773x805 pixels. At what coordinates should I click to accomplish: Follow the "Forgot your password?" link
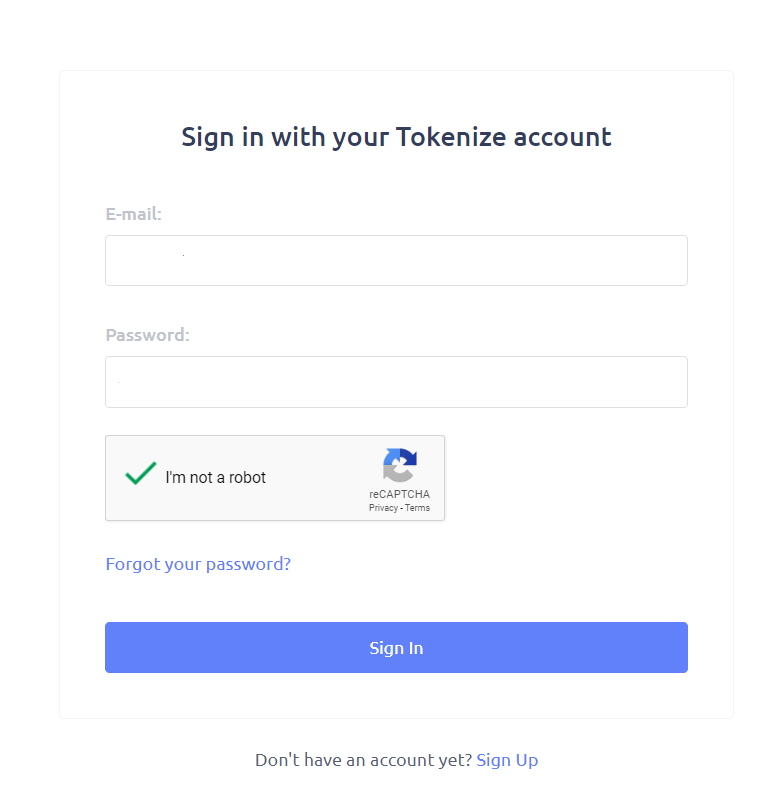(x=198, y=564)
